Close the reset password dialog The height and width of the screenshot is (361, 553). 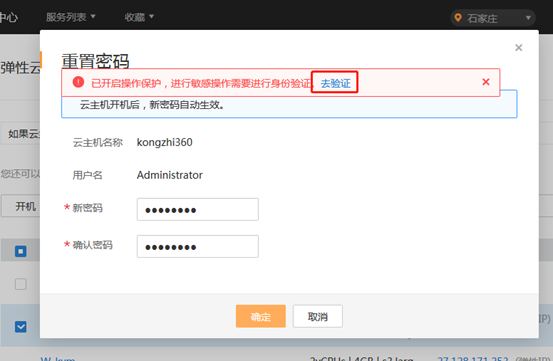click(518, 48)
